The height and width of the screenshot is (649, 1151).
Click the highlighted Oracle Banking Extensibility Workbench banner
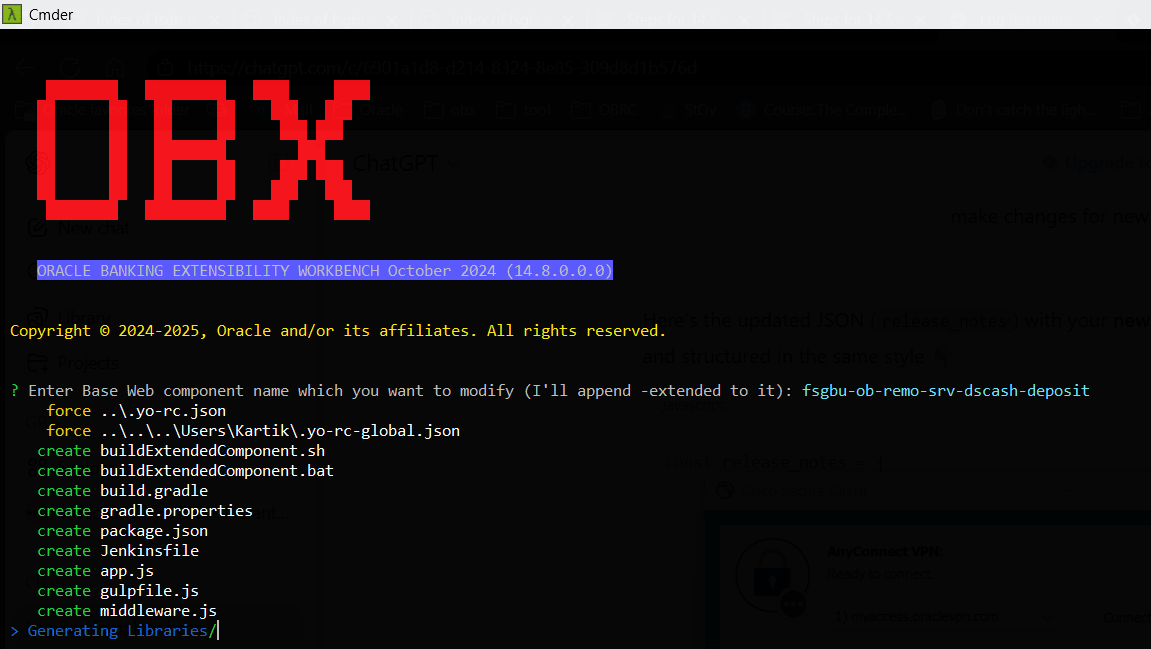pyautogui.click(x=324, y=270)
